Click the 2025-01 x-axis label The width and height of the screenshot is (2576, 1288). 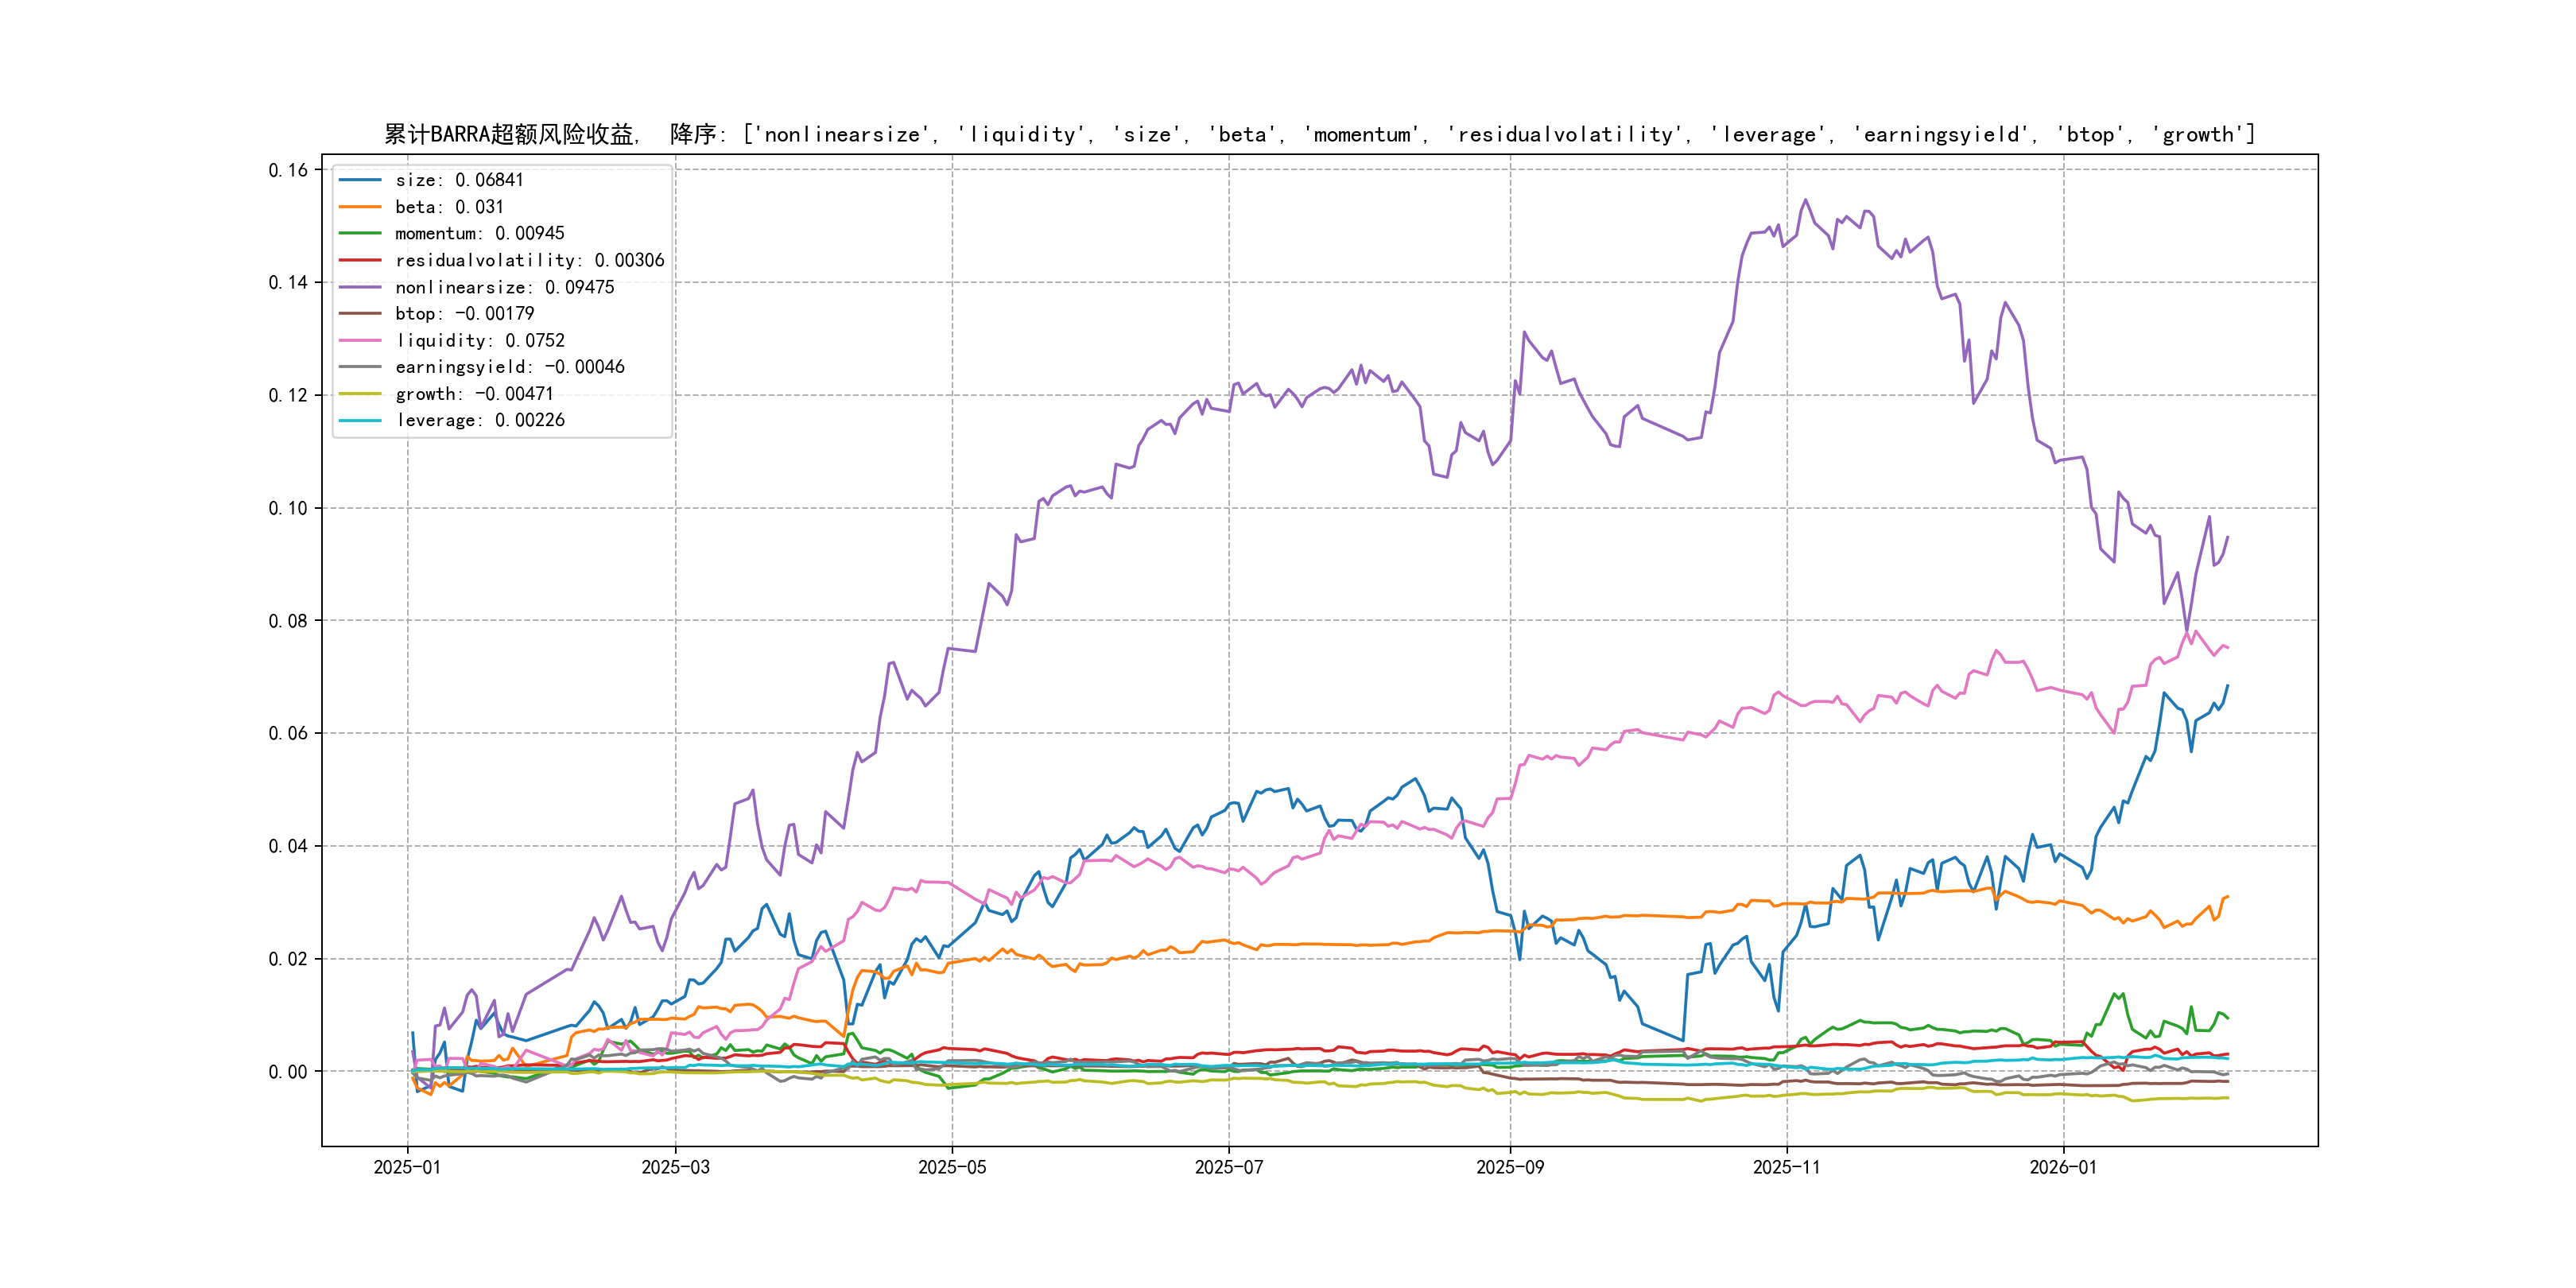click(x=407, y=1168)
